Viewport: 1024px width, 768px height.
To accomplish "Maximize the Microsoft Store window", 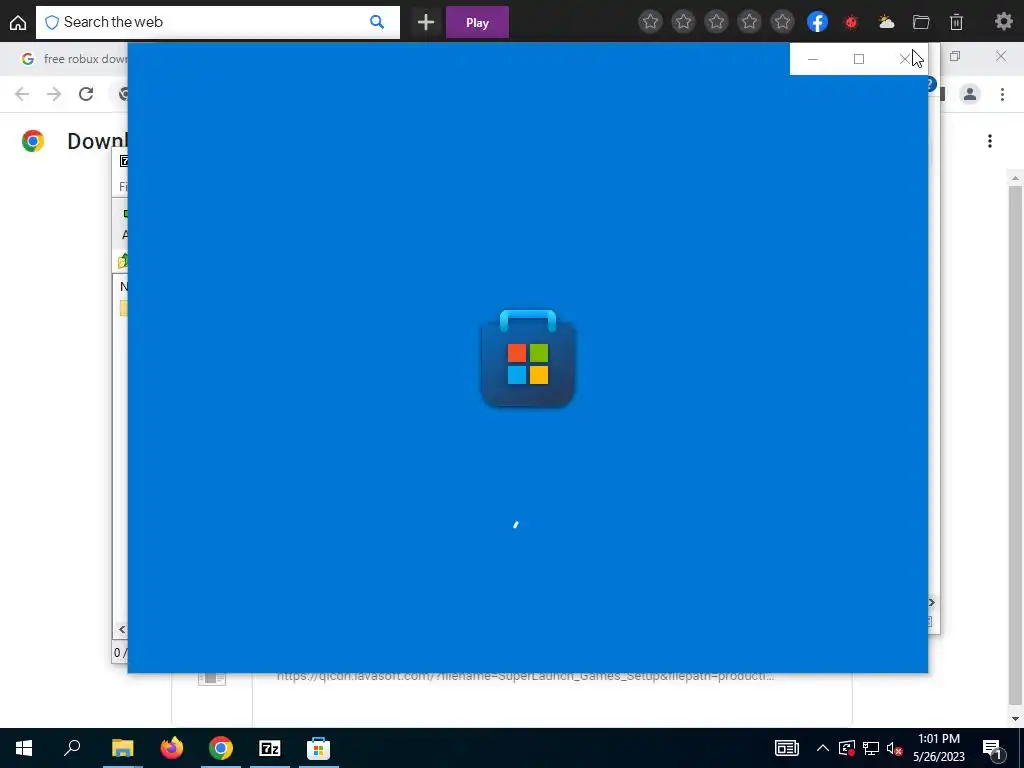I will tap(859, 59).
